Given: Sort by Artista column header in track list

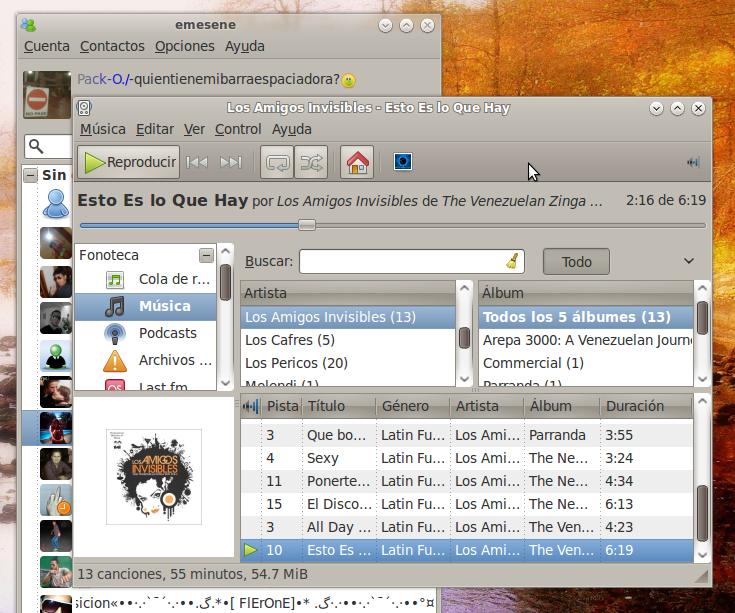Looking at the screenshot, I should coord(487,406).
